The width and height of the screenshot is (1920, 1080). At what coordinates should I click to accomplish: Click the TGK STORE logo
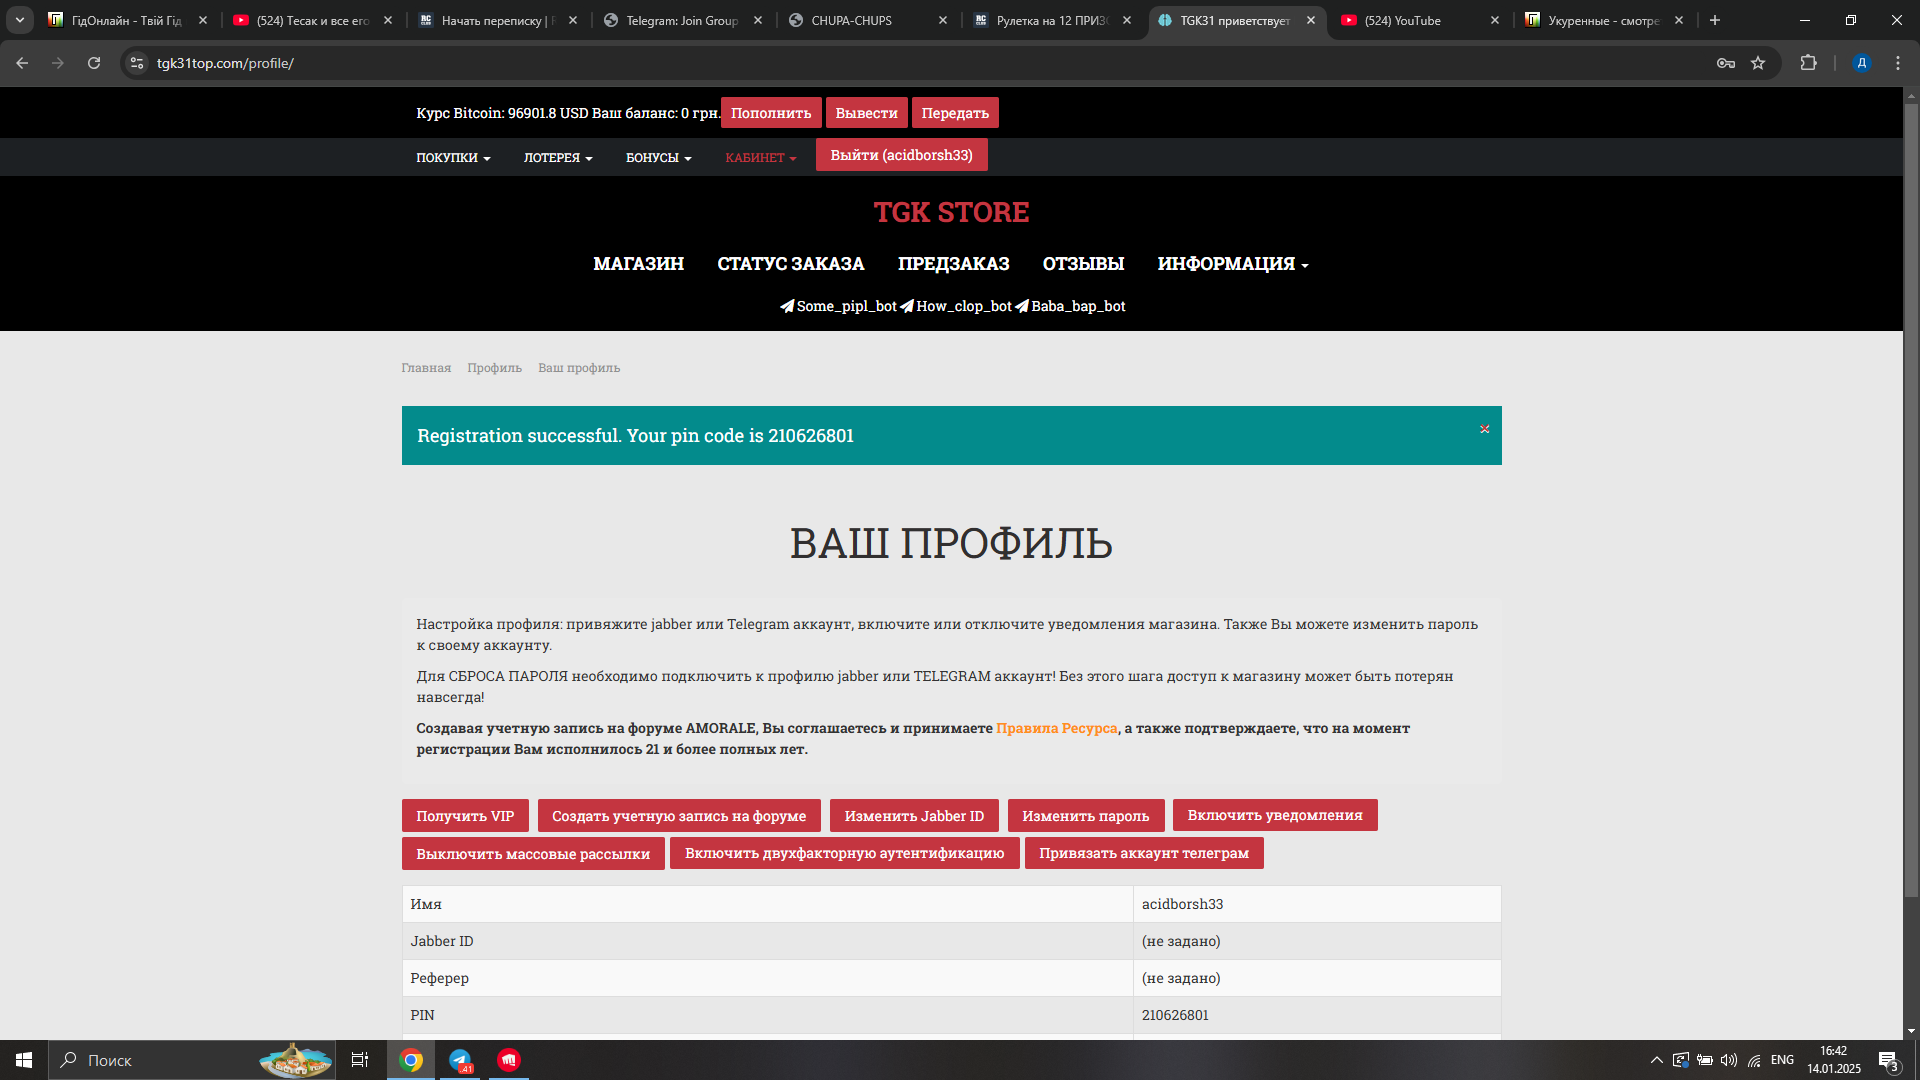click(x=951, y=212)
